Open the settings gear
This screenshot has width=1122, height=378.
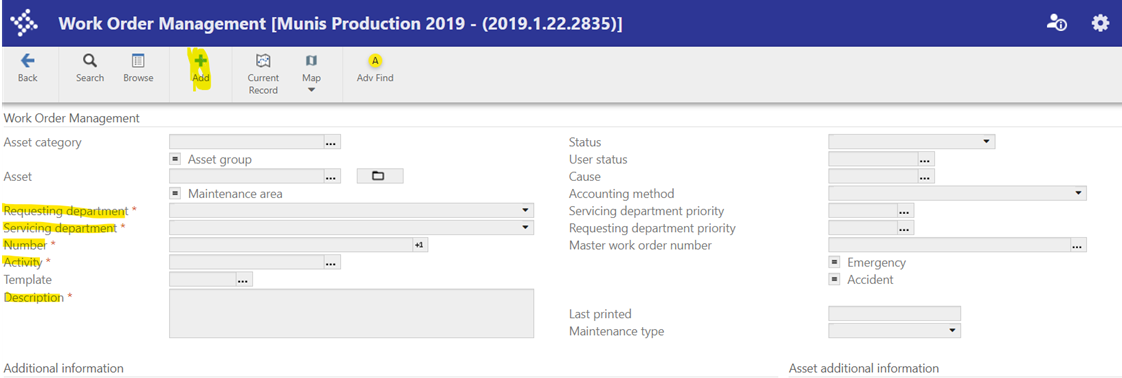pyautogui.click(x=1100, y=23)
